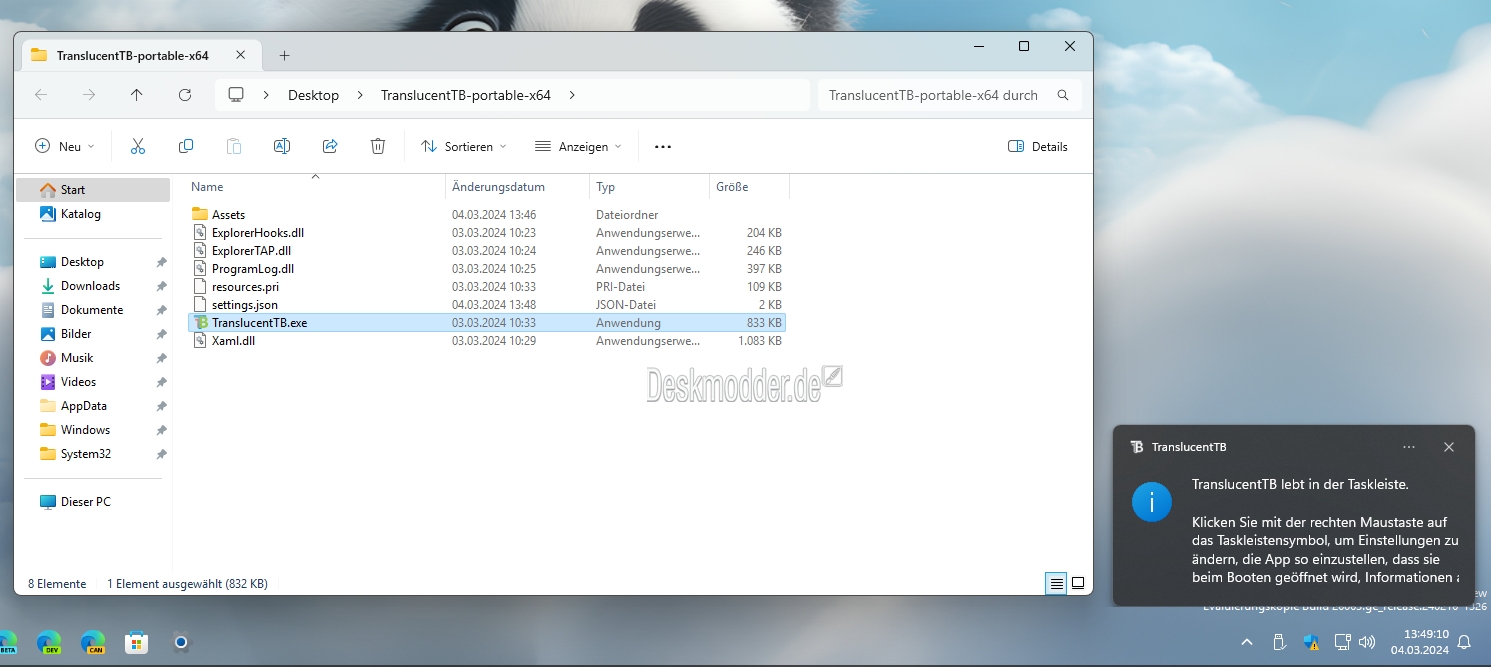Open Musik in the sidebar
The image size is (1491, 667).
[x=93, y=358]
